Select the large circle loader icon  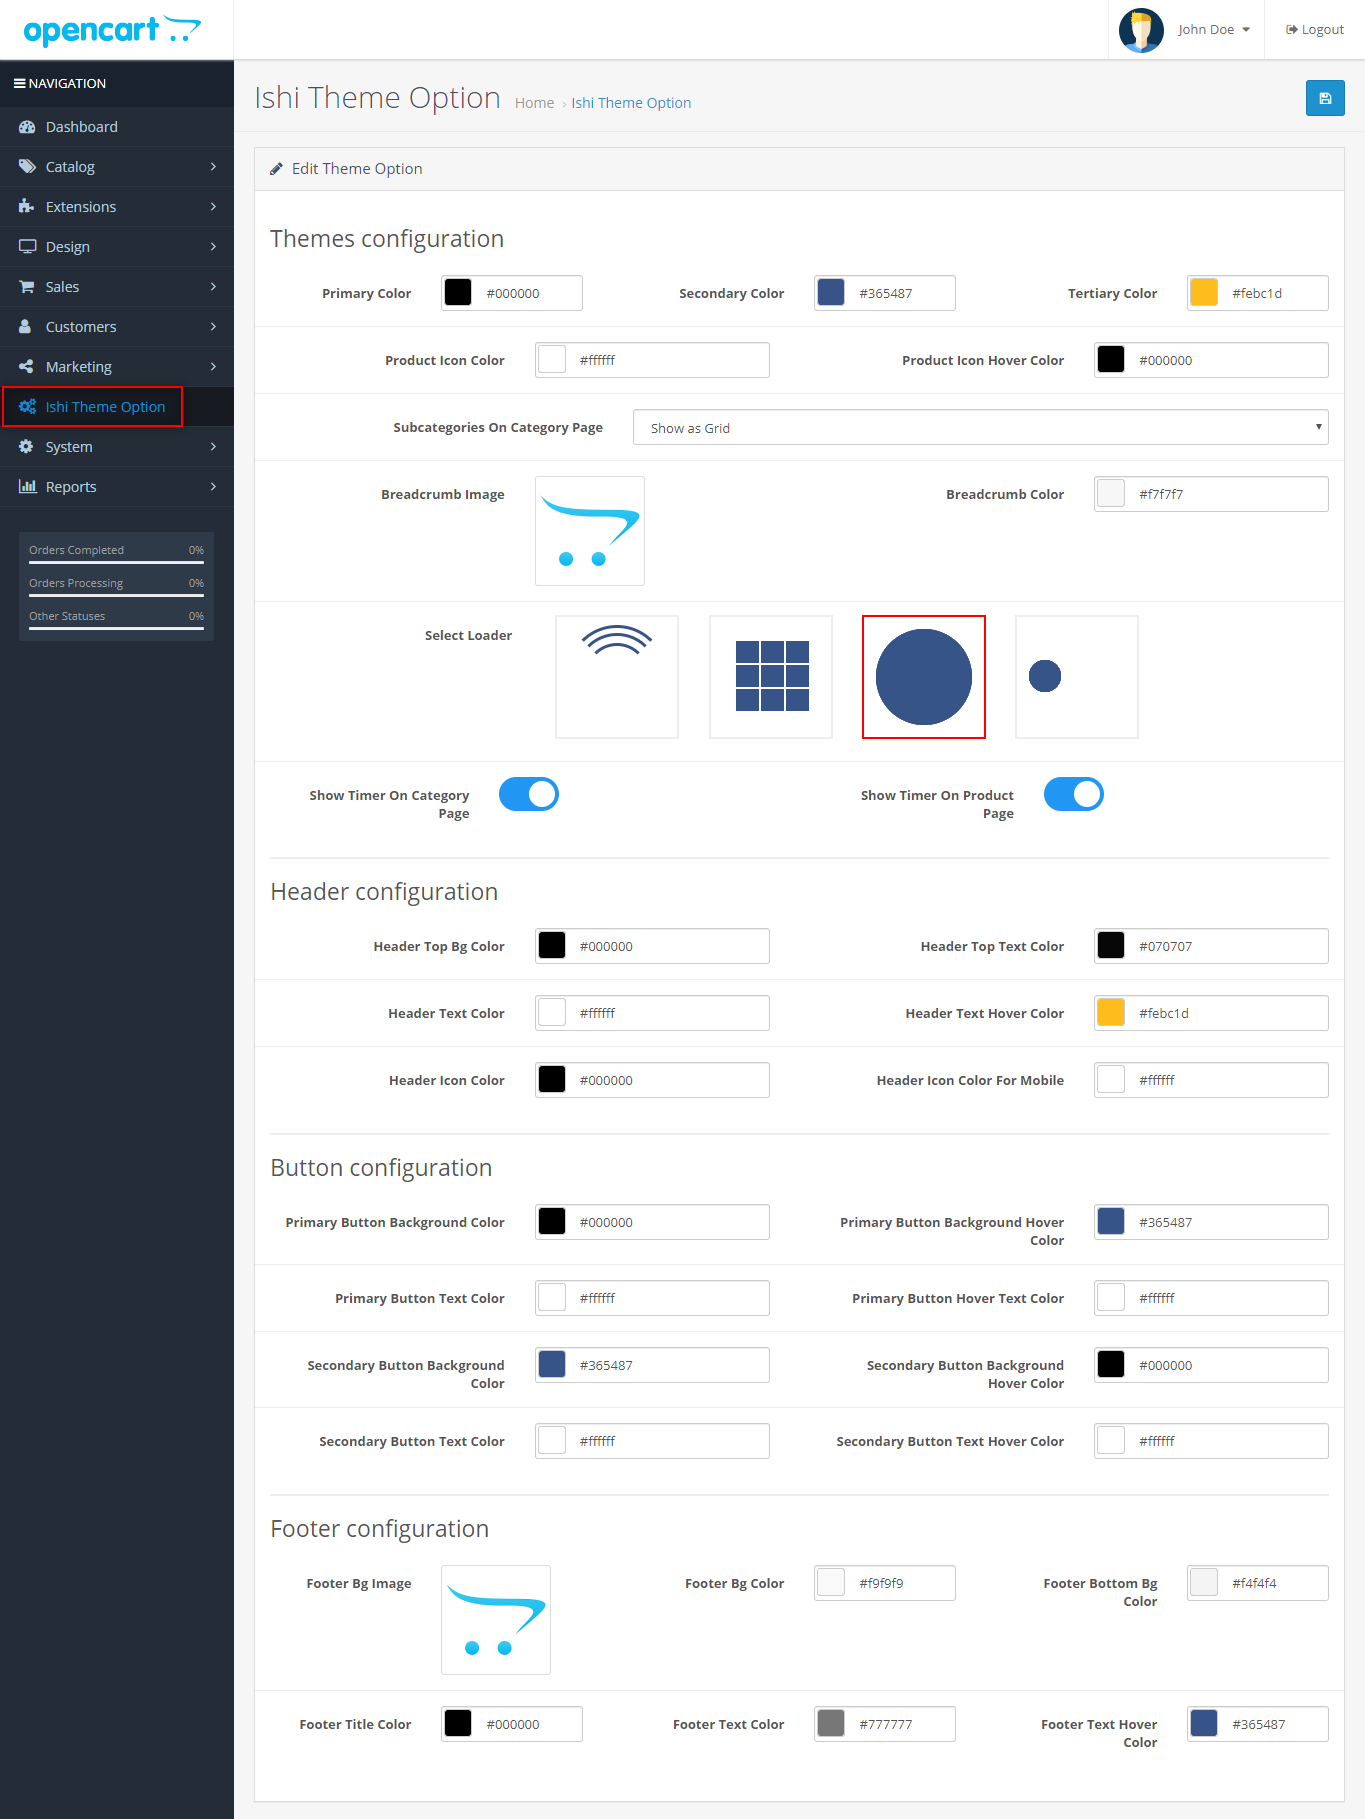click(x=924, y=677)
